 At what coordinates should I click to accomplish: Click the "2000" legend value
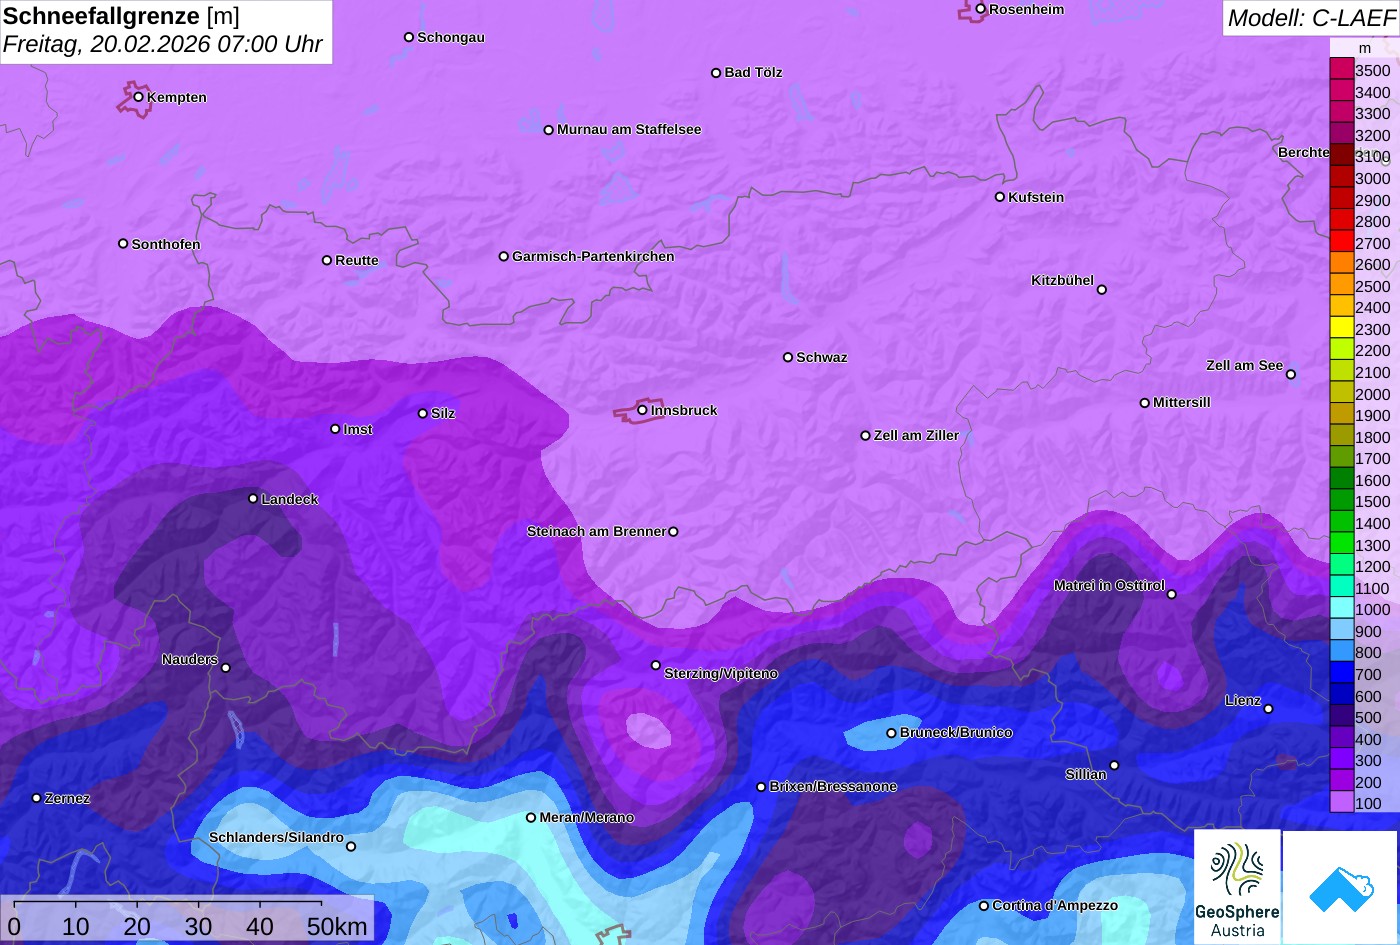click(1373, 394)
